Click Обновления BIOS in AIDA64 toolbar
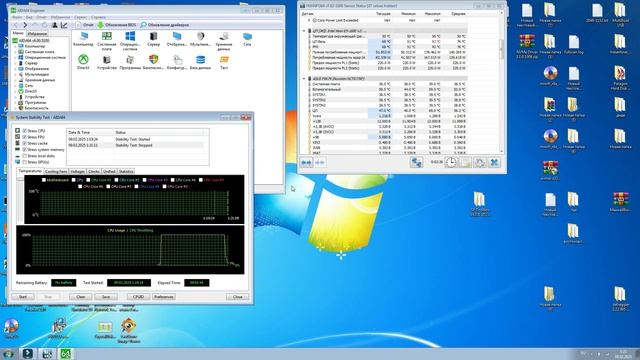The image size is (640, 360). click(x=117, y=25)
